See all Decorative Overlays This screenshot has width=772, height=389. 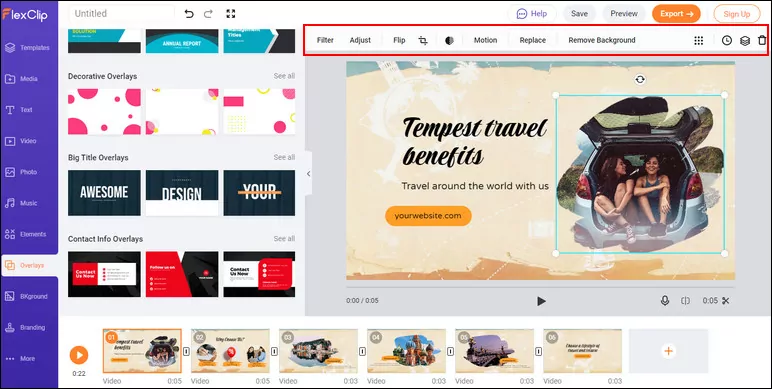tap(284, 76)
